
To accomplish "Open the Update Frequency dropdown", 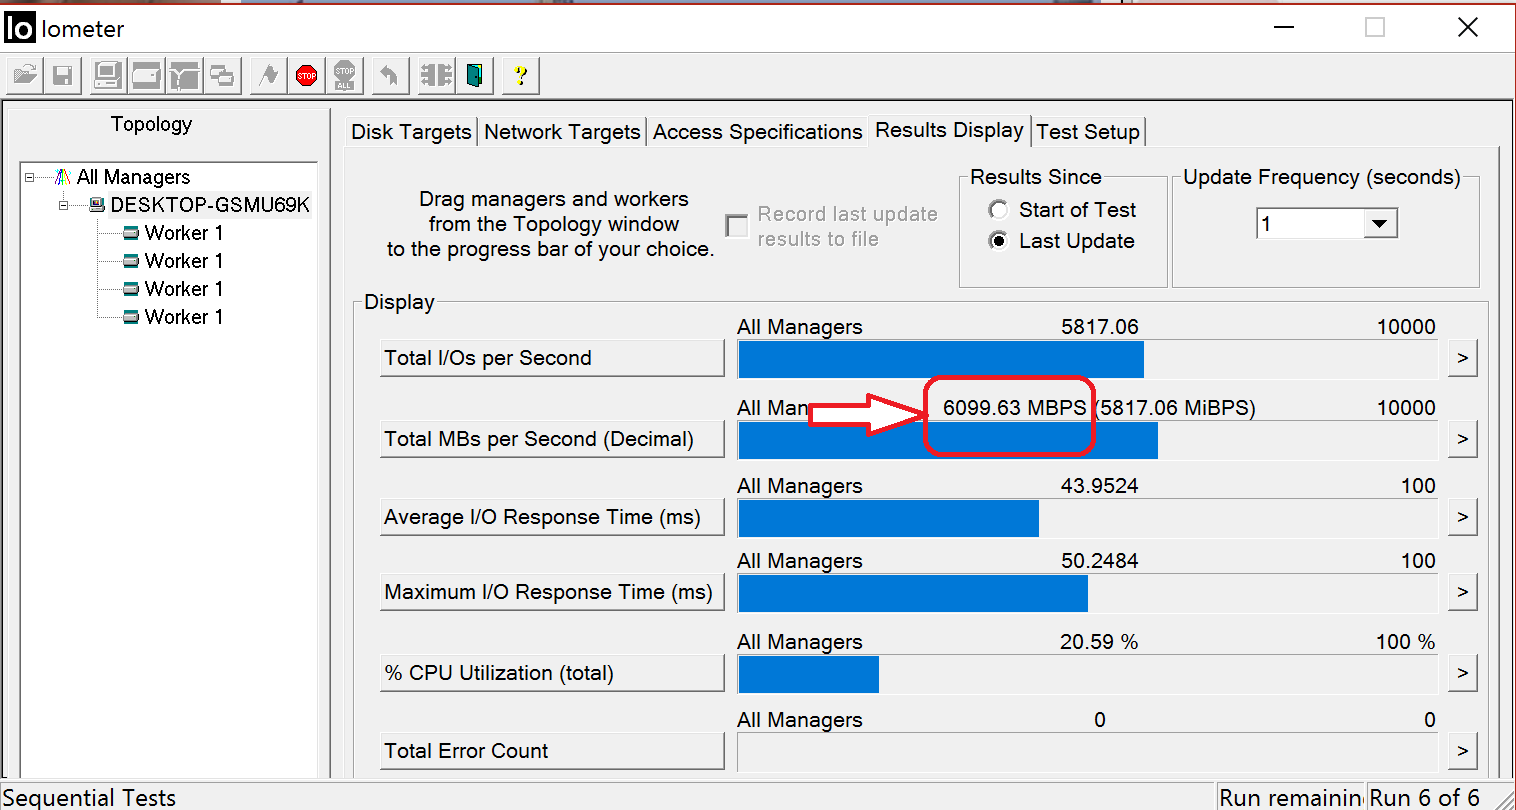I will (x=1380, y=224).
